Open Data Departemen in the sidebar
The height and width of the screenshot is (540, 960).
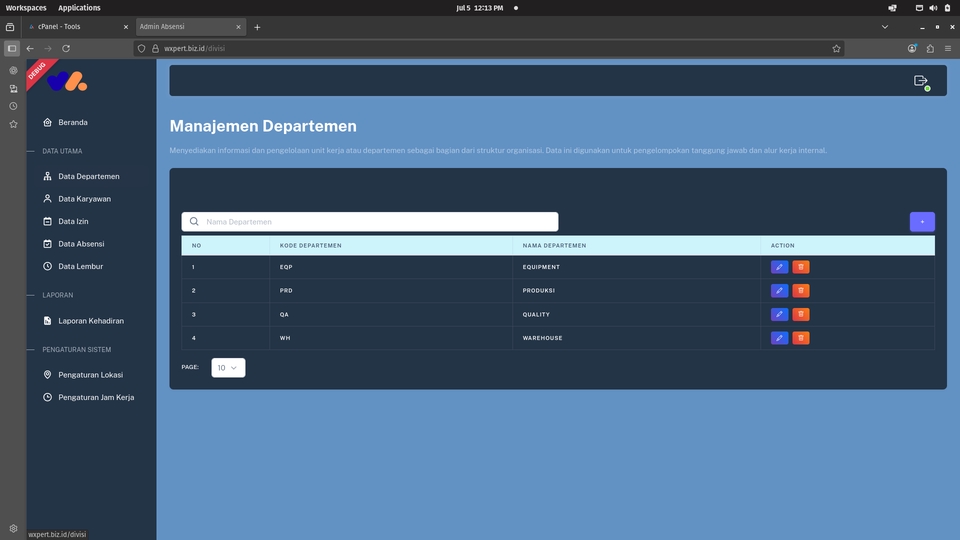tap(88, 176)
